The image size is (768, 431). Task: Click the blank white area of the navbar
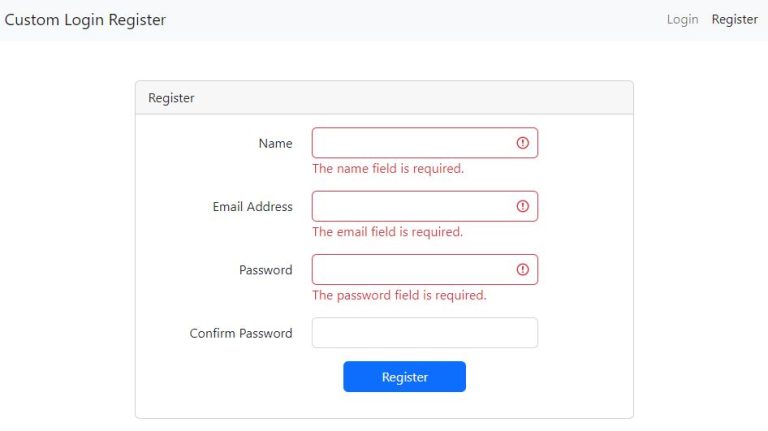point(416,20)
